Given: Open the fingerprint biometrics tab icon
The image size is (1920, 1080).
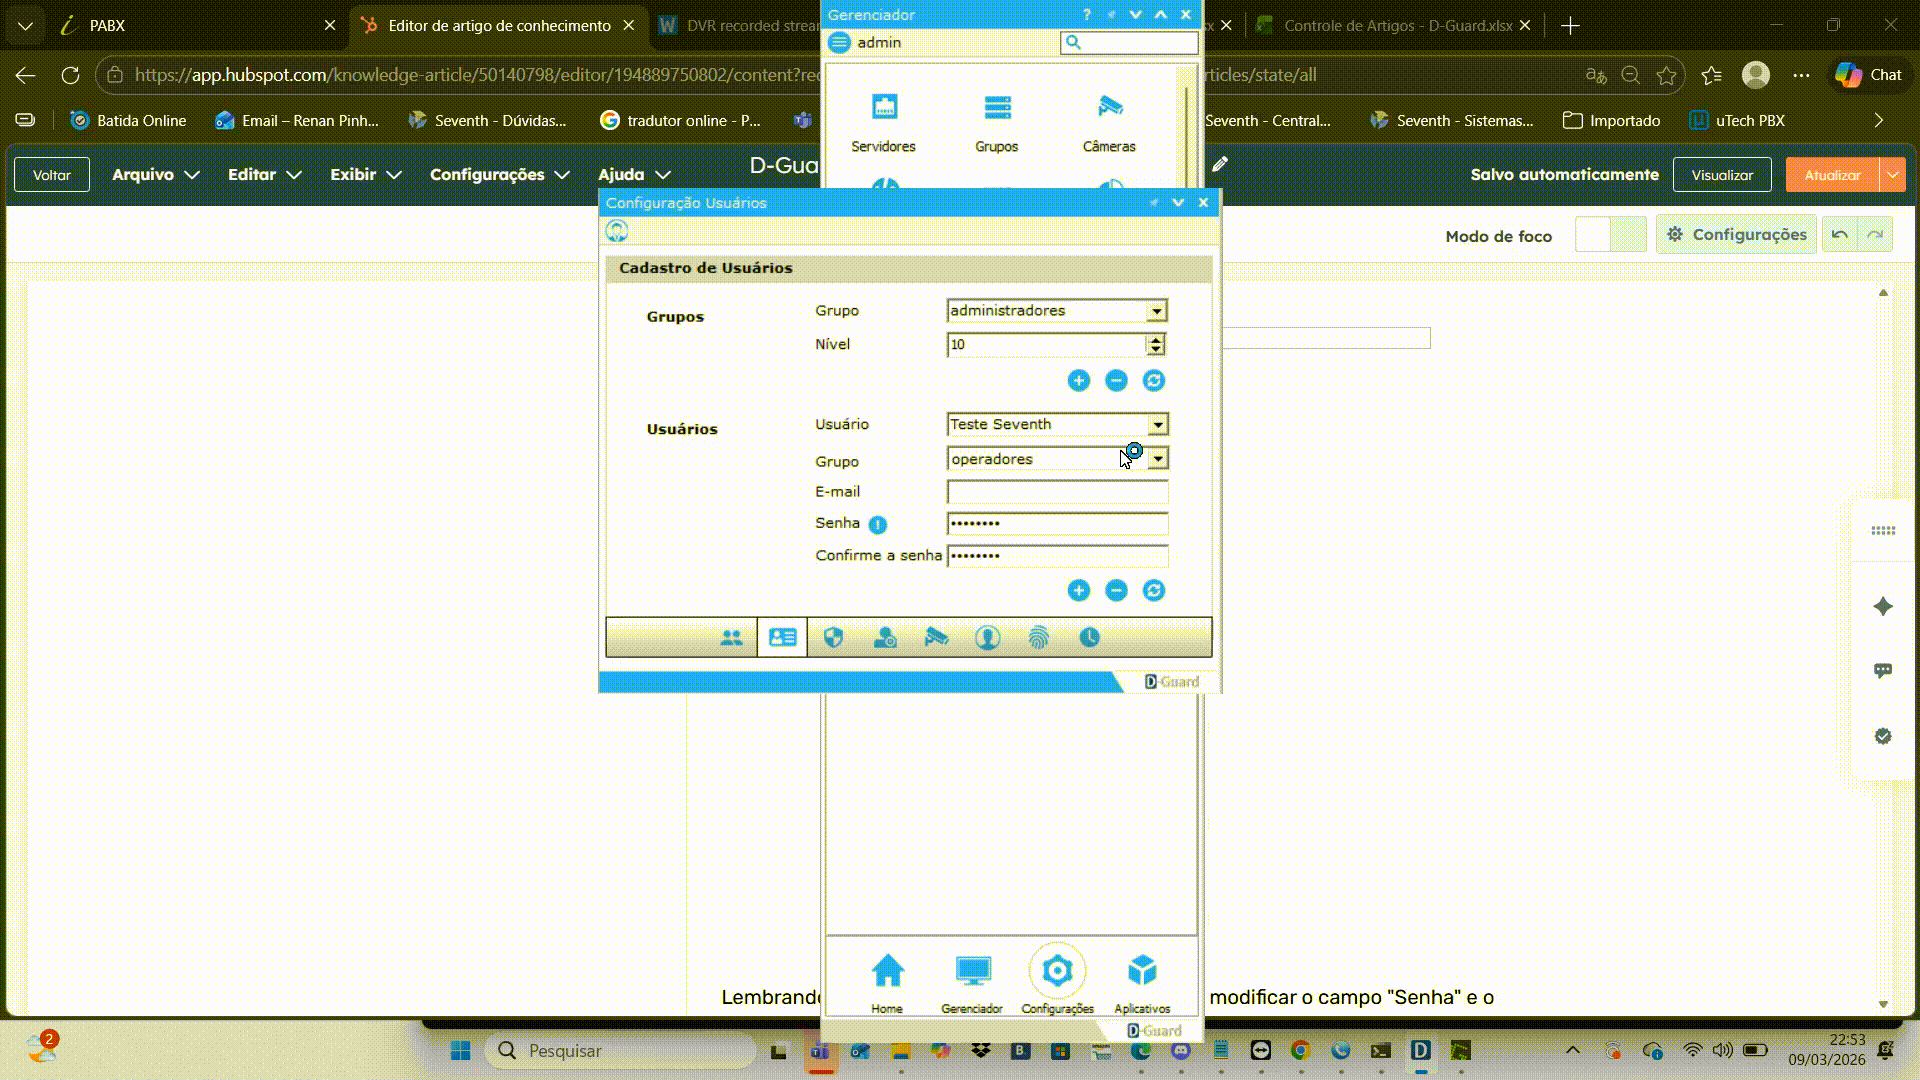Looking at the screenshot, I should point(1038,638).
